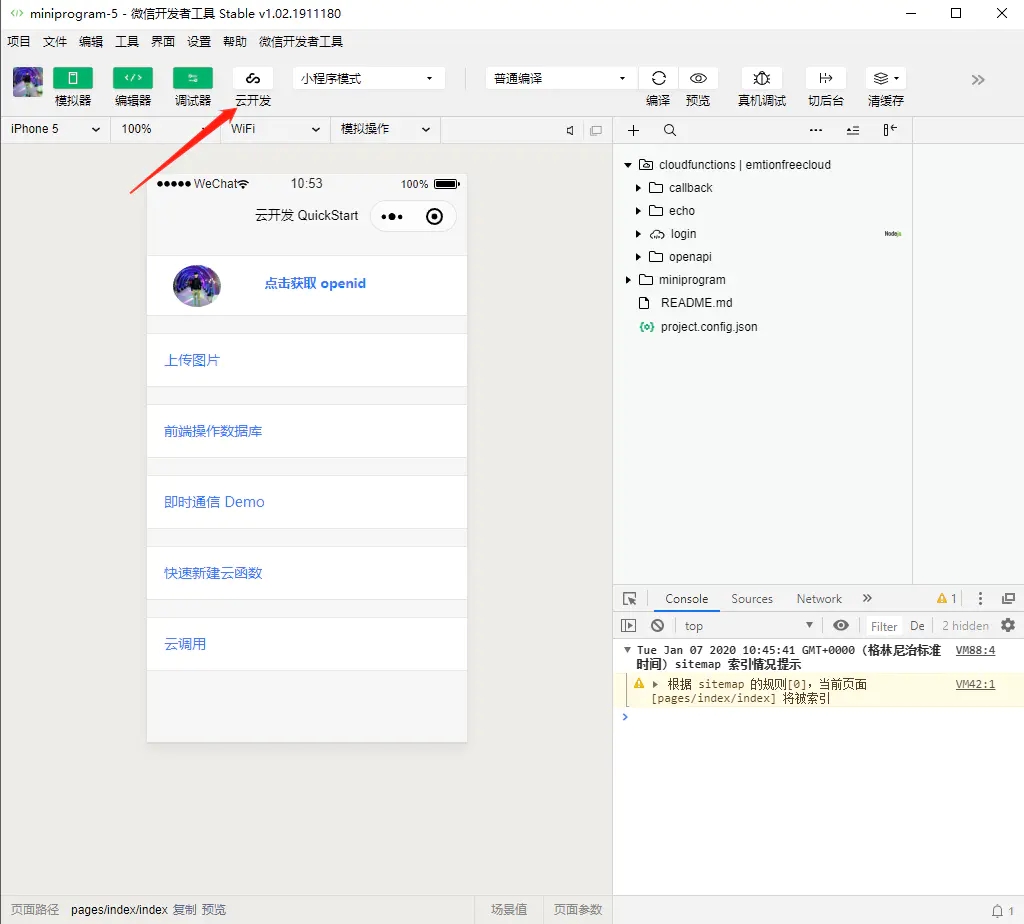Toggle console live expression eye
This screenshot has width=1024, height=924.
(840, 626)
